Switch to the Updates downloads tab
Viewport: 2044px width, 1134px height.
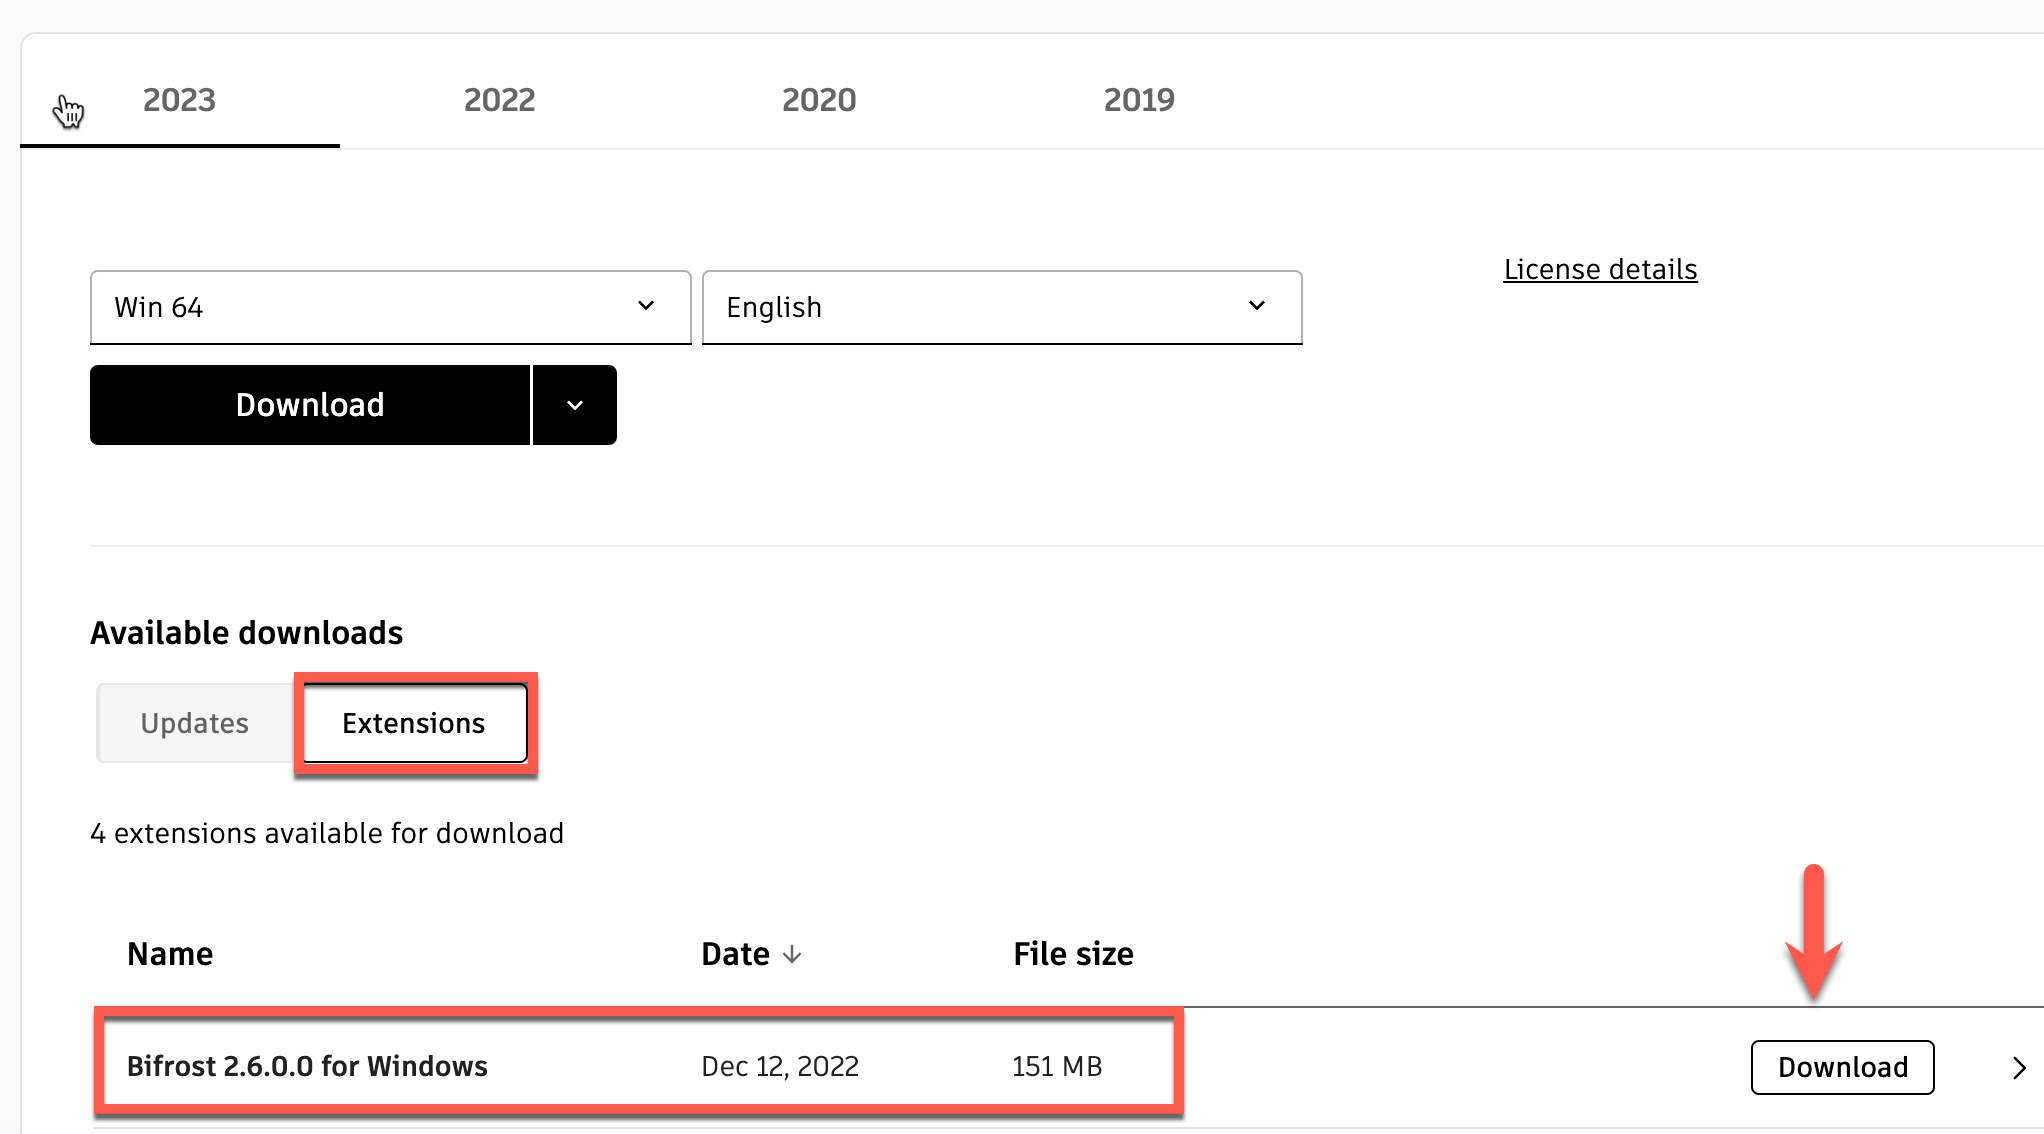pyautogui.click(x=195, y=723)
